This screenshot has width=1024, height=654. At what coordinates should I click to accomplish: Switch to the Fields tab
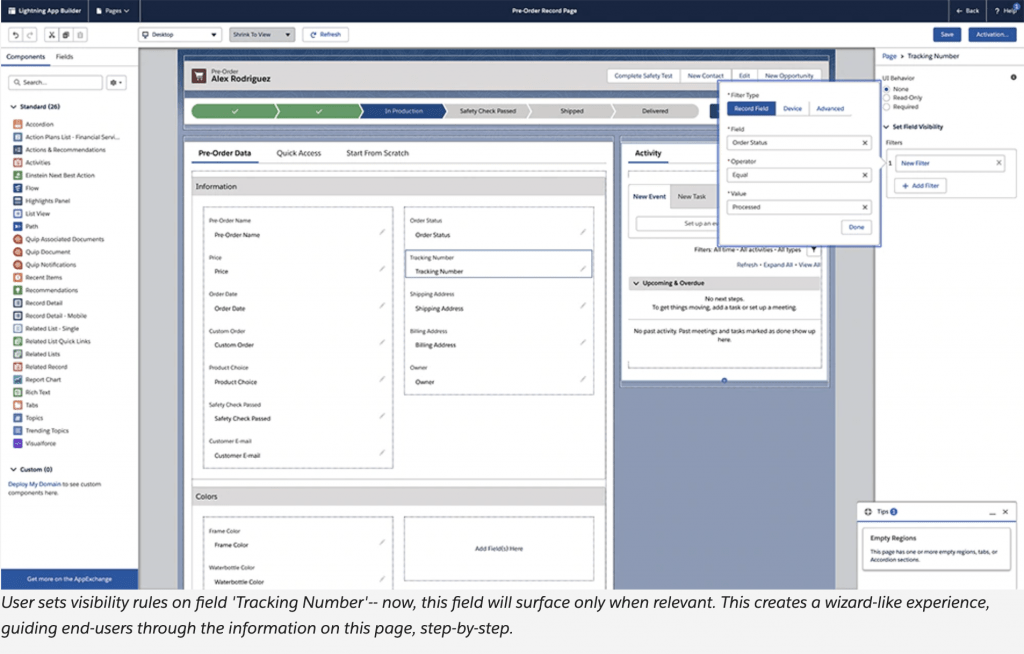[x=64, y=57]
